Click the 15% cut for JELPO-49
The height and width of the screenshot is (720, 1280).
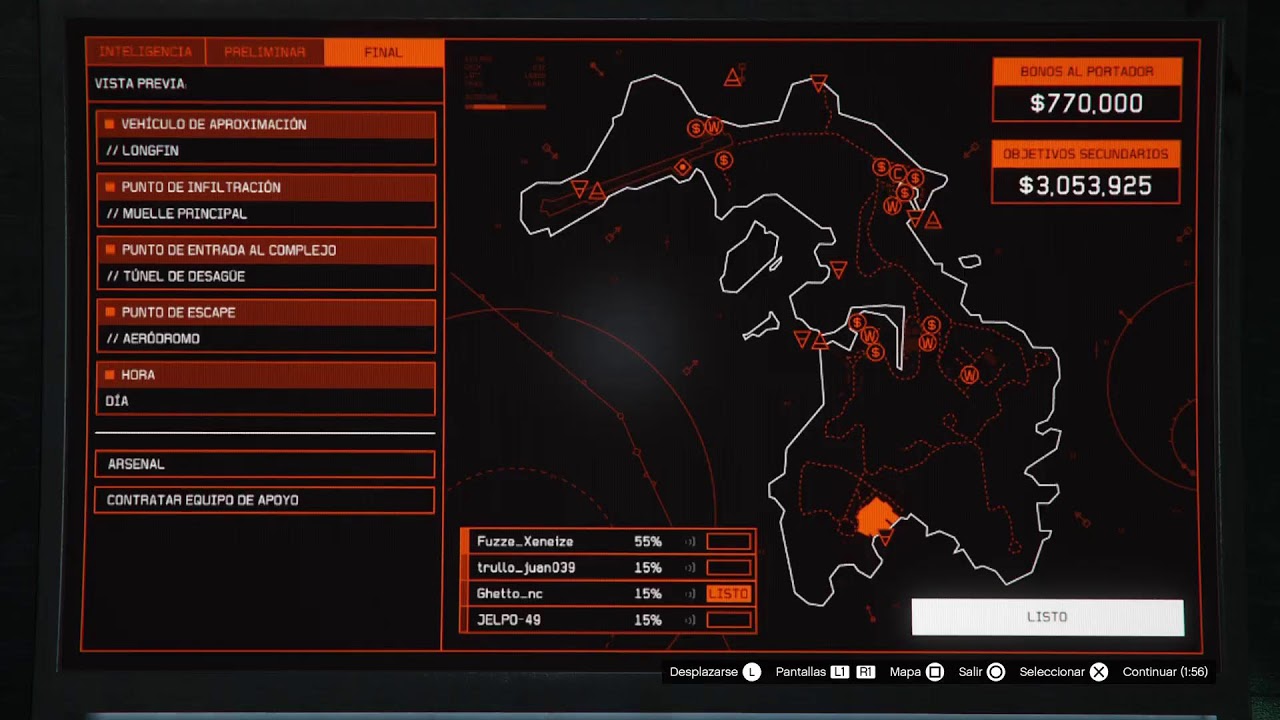(648, 620)
